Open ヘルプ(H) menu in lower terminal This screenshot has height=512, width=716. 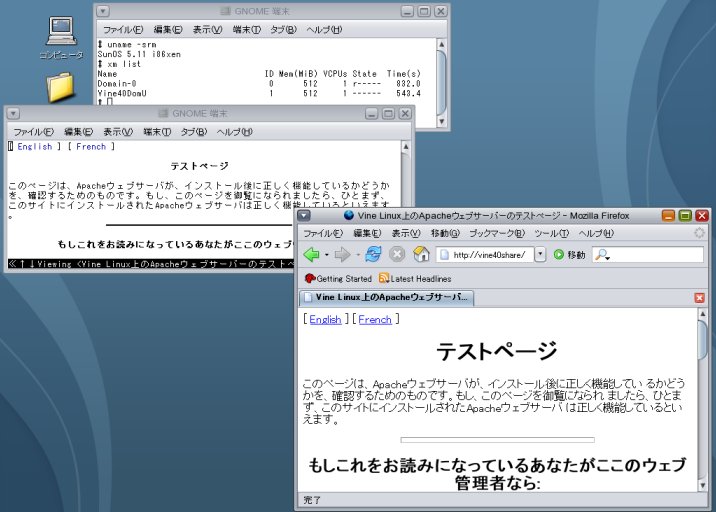[x=234, y=132]
